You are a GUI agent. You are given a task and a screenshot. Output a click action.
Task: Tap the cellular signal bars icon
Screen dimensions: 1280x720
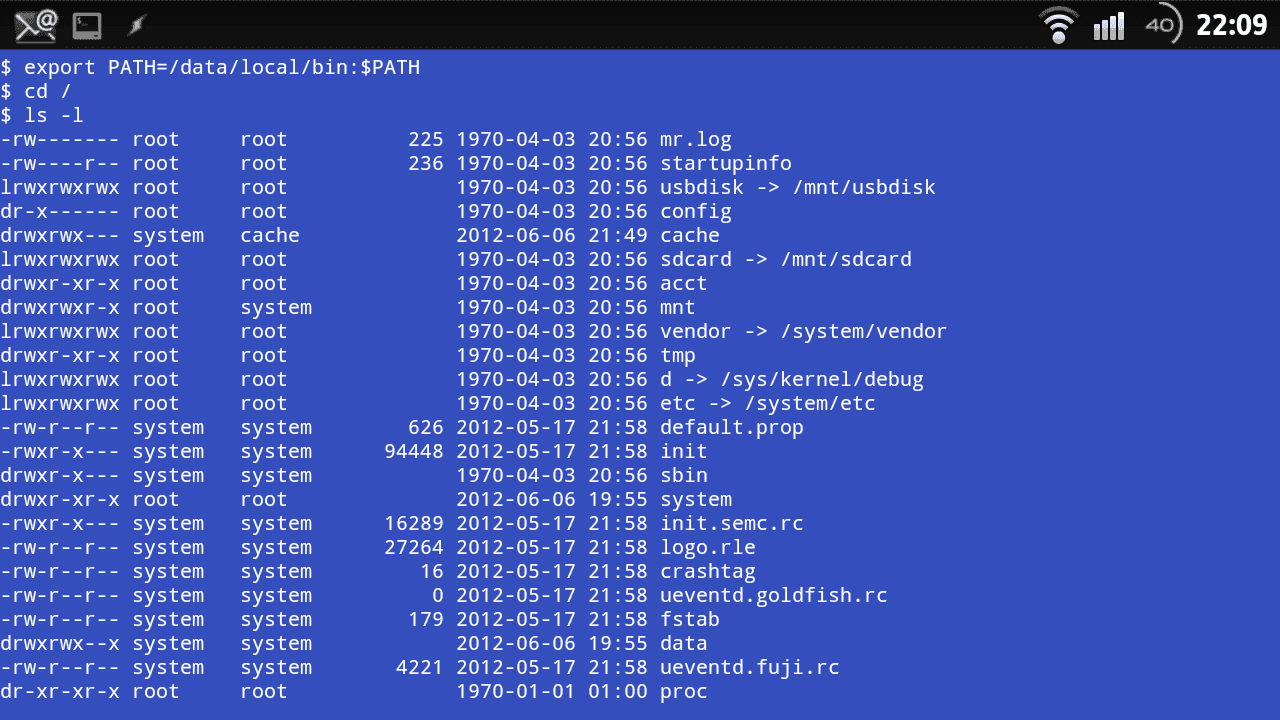tap(1109, 26)
